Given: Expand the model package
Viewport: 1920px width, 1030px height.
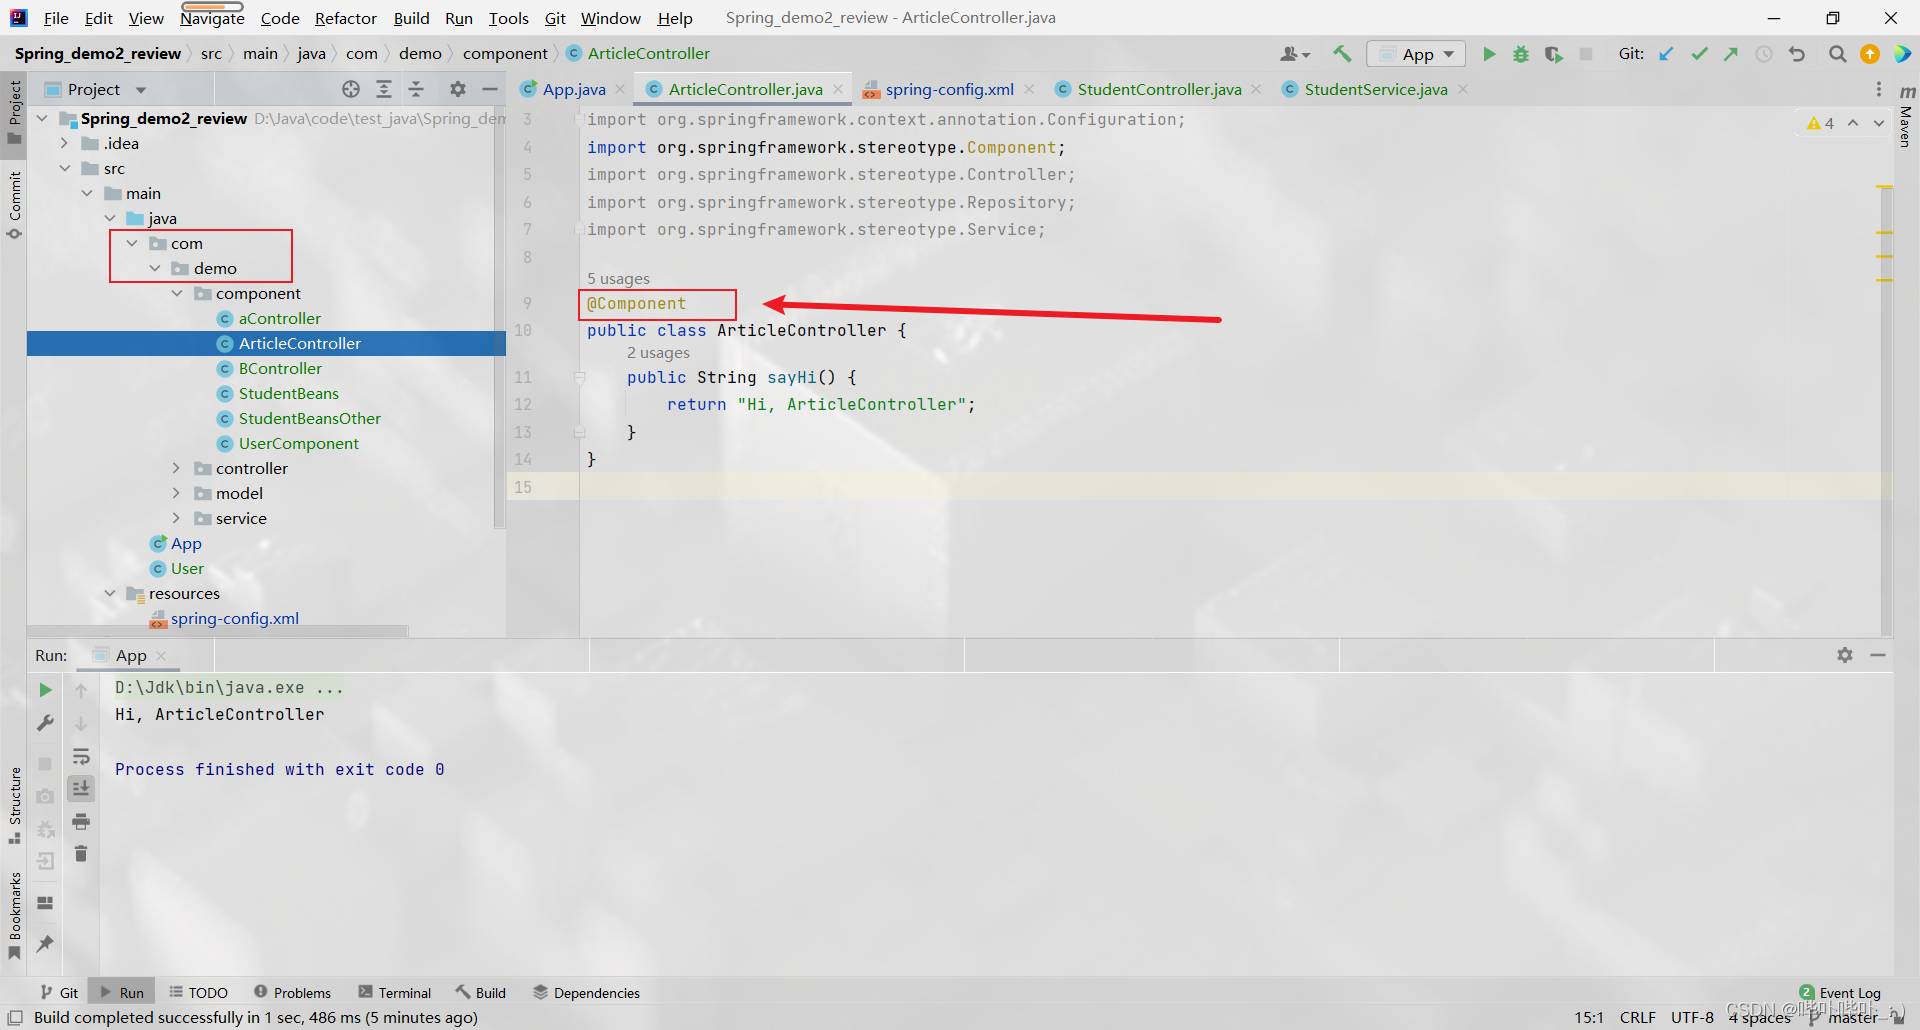Looking at the screenshot, I should [177, 493].
